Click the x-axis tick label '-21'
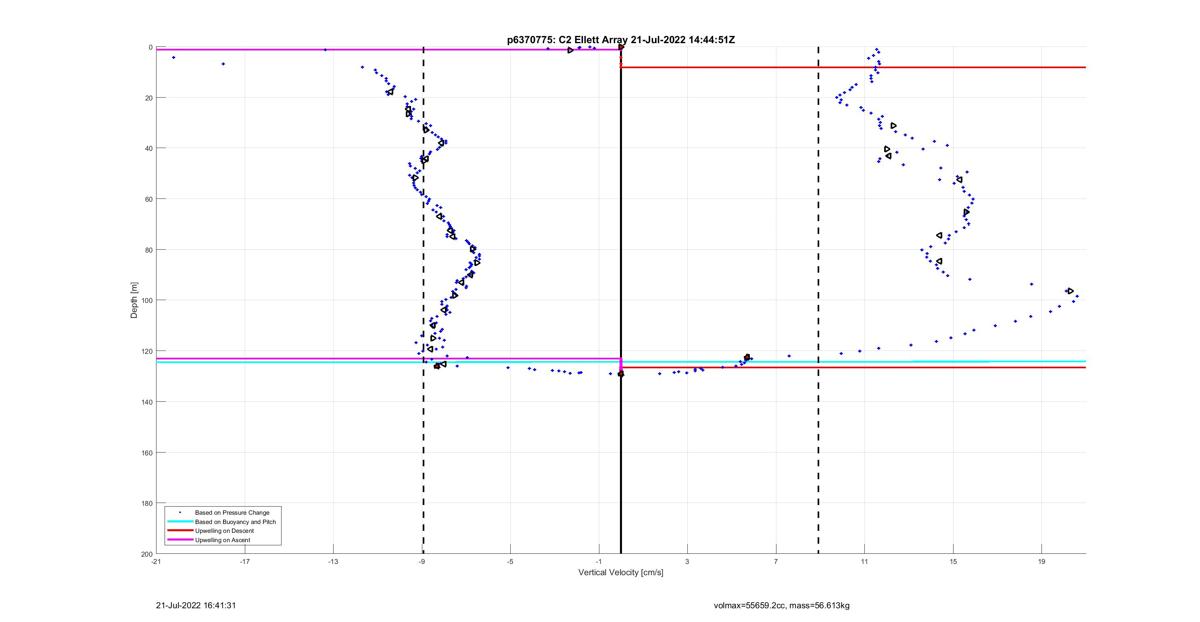 [x=156, y=561]
